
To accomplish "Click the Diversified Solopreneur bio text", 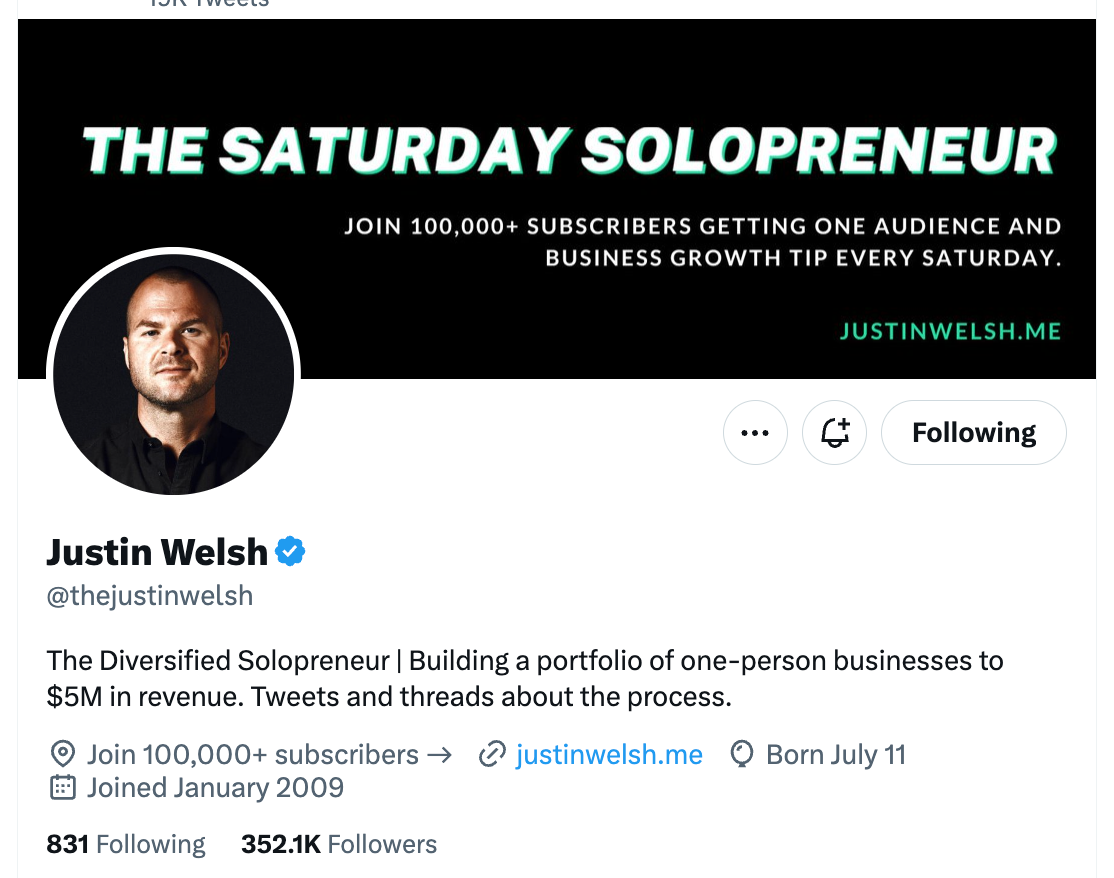I will tap(525, 678).
